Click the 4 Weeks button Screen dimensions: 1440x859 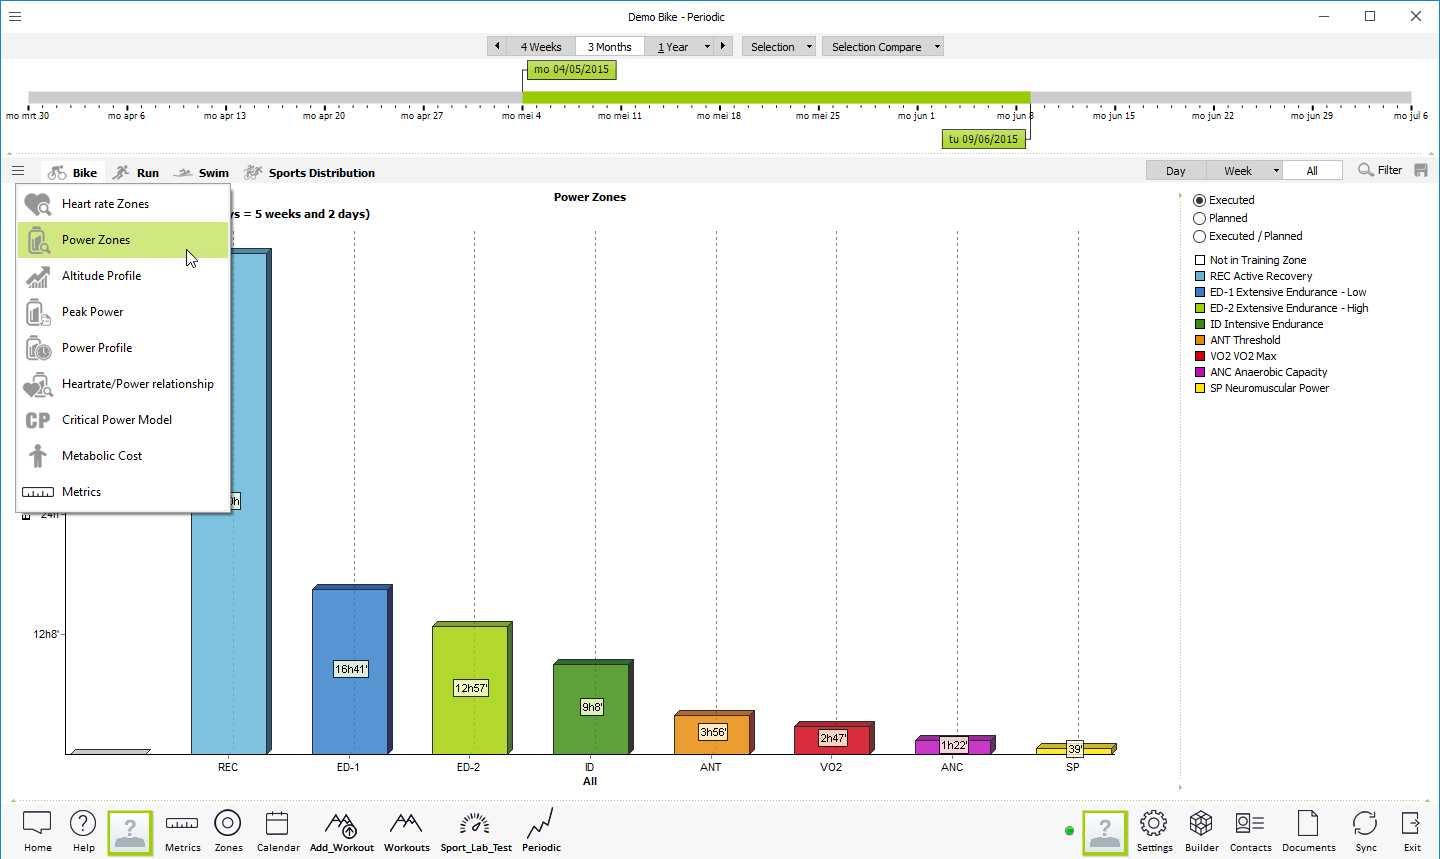pos(540,47)
